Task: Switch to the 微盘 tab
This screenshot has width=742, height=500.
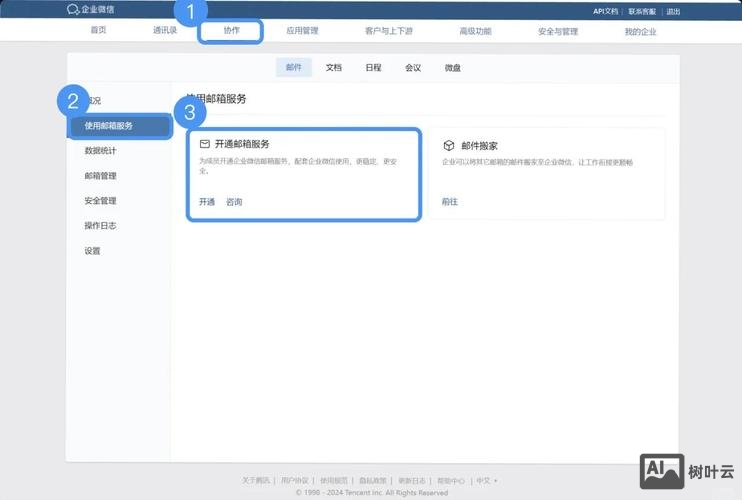Action: click(x=453, y=68)
